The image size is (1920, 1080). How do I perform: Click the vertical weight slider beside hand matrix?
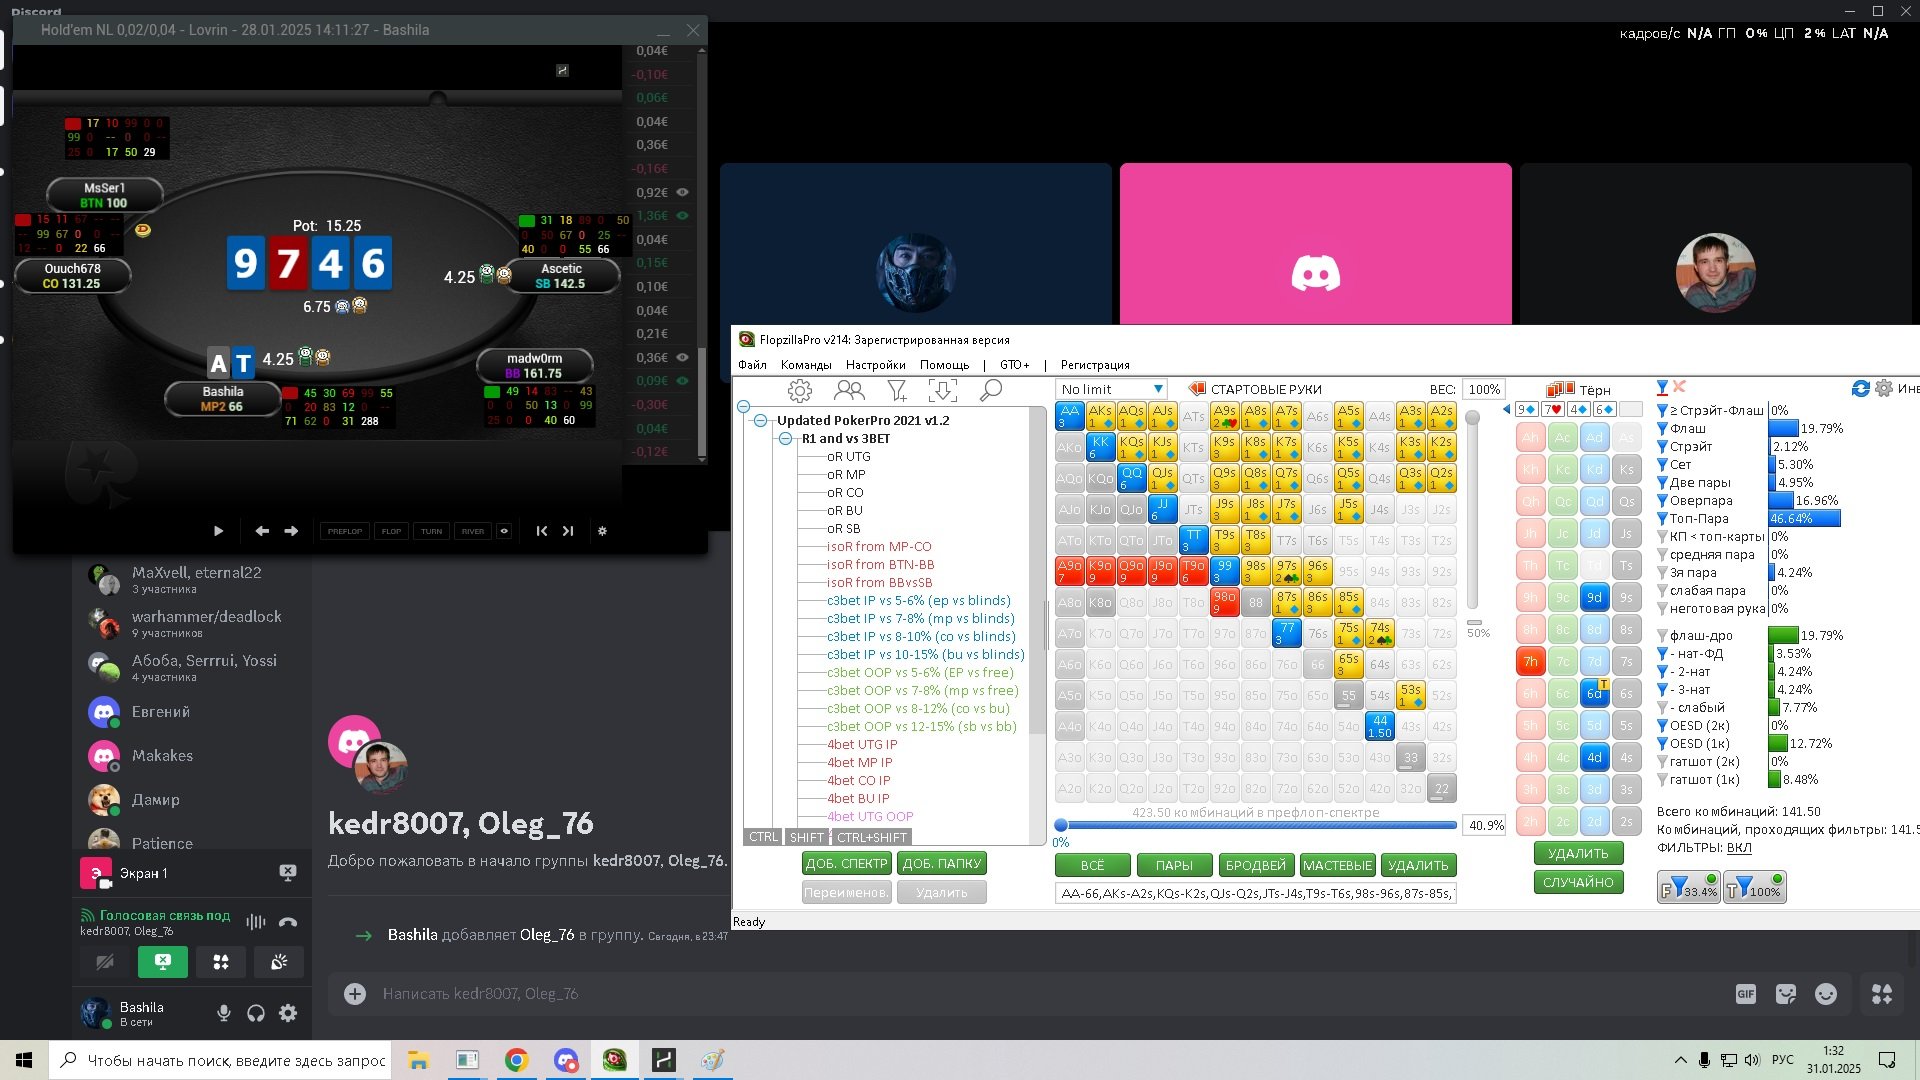pyautogui.click(x=1472, y=511)
